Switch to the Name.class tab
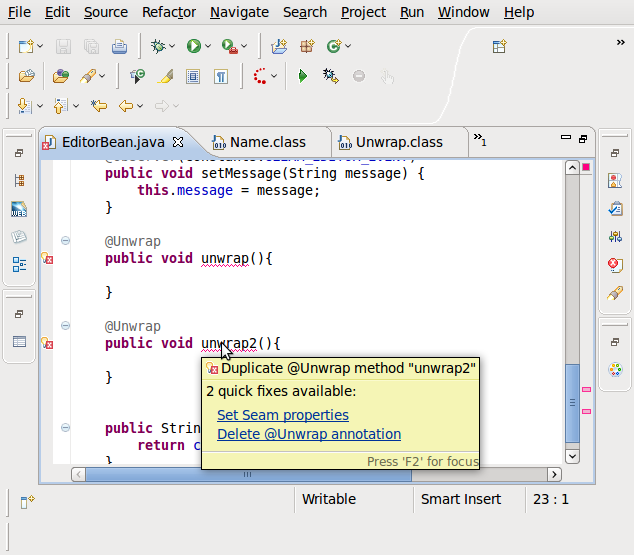The image size is (634, 555). (266, 142)
